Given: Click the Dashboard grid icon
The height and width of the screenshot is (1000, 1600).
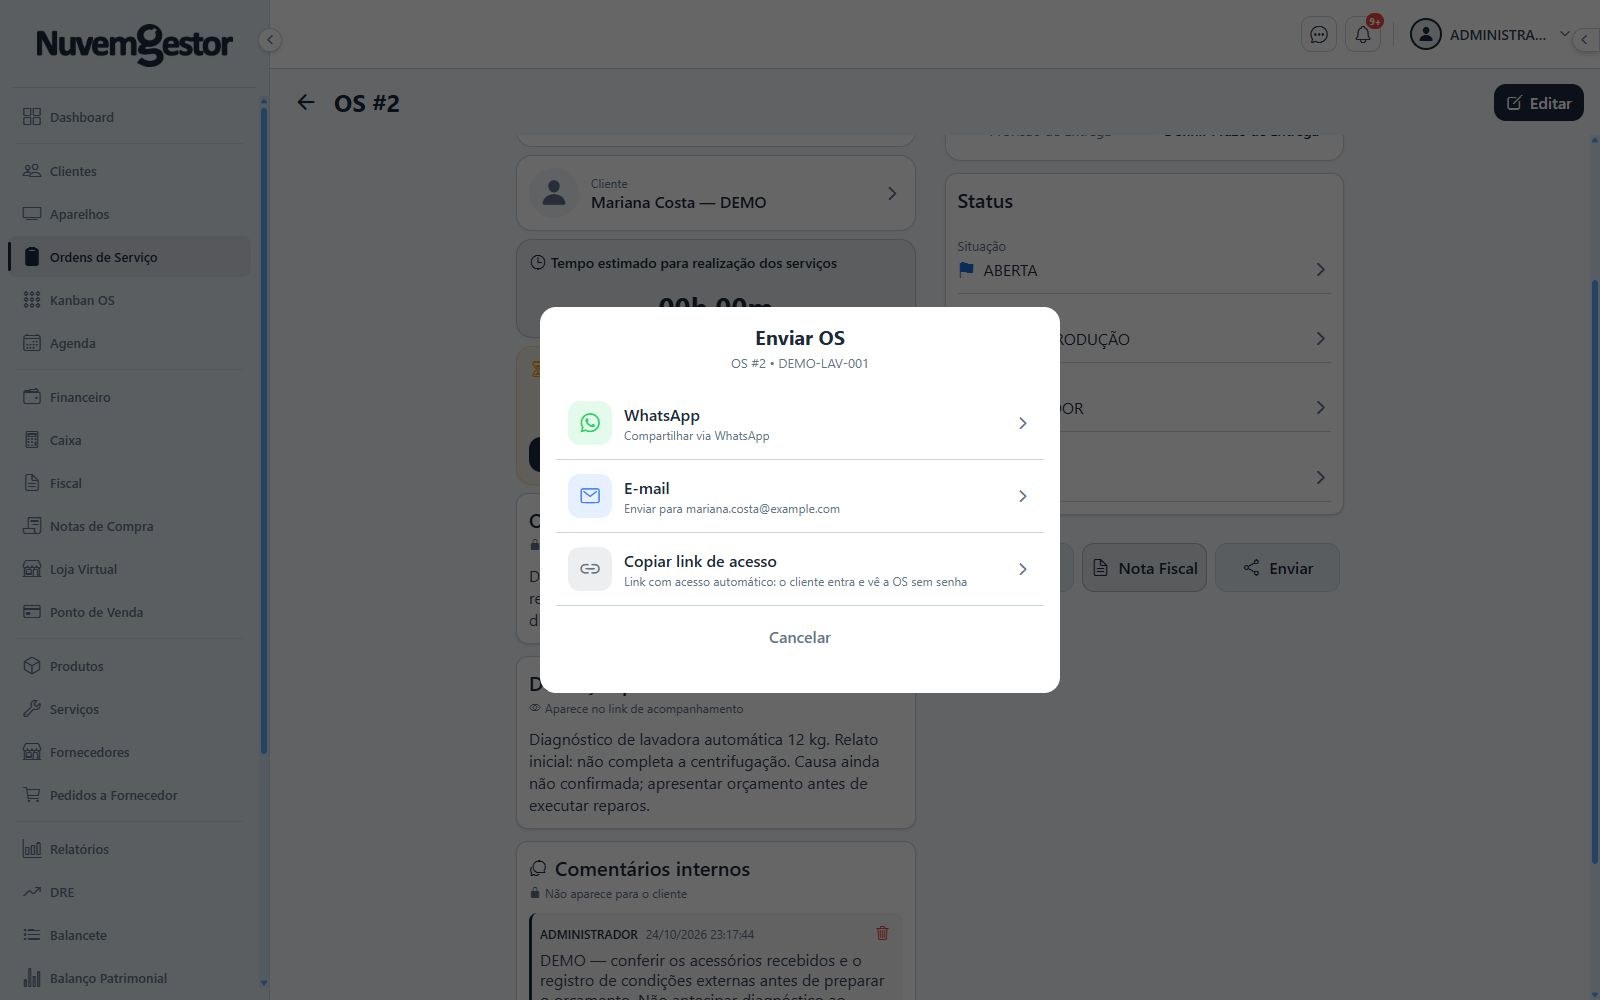Looking at the screenshot, I should [x=32, y=117].
